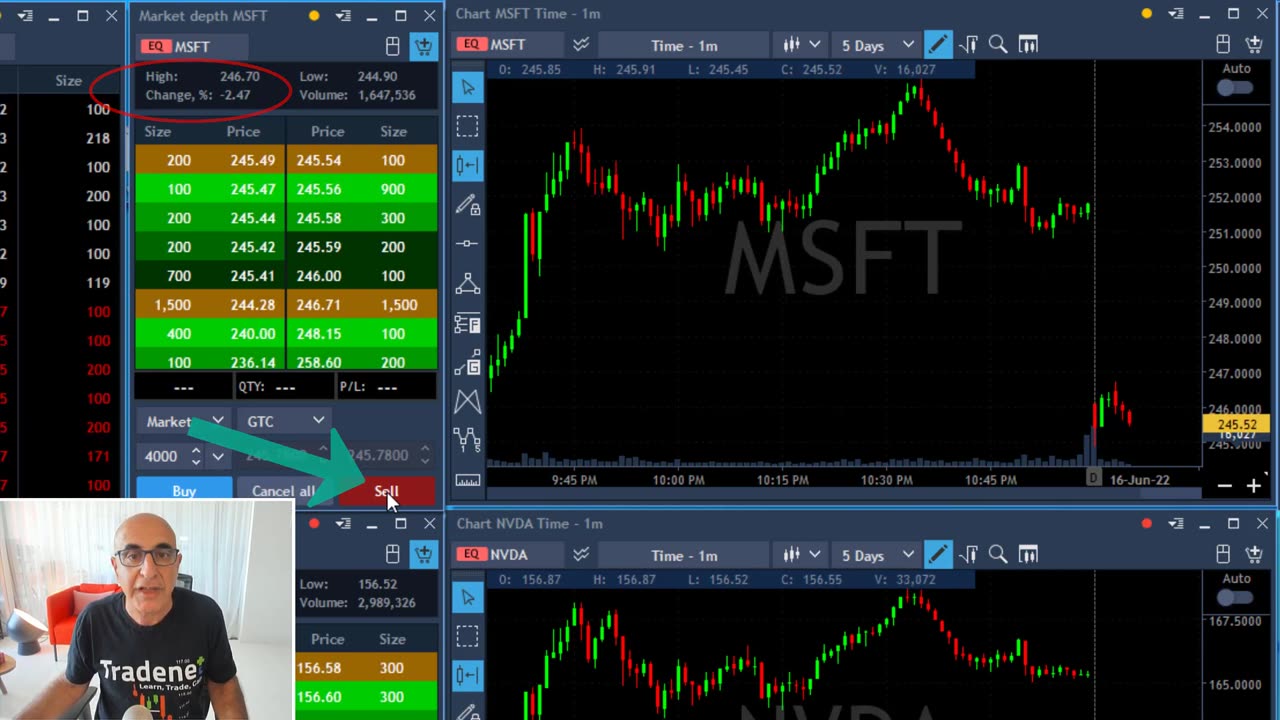The width and height of the screenshot is (1280, 720).
Task: Click the magnifier search icon in NVDA chart toolbar
Action: (x=998, y=554)
